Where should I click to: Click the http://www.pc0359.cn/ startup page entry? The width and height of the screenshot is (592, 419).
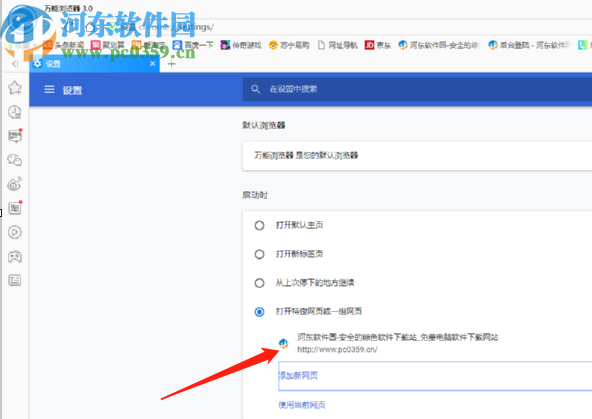coord(337,350)
